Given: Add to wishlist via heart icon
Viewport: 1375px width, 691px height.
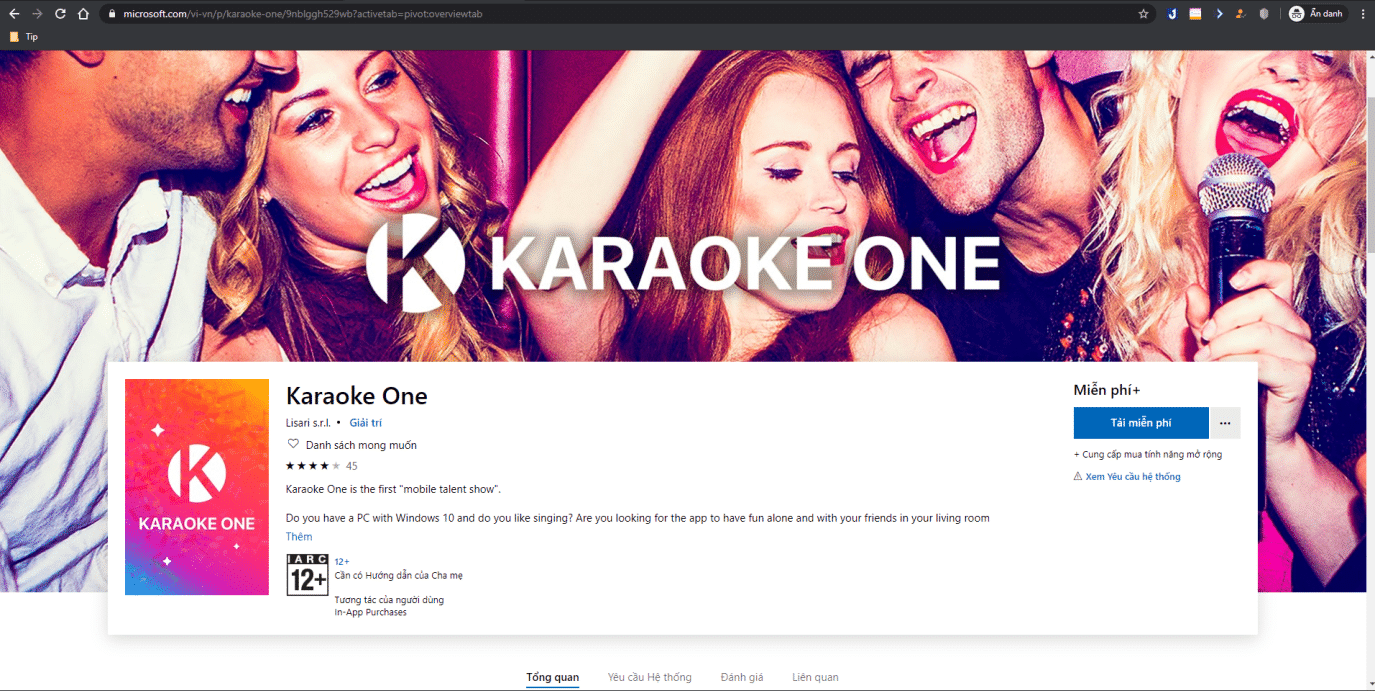Looking at the screenshot, I should (x=293, y=445).
